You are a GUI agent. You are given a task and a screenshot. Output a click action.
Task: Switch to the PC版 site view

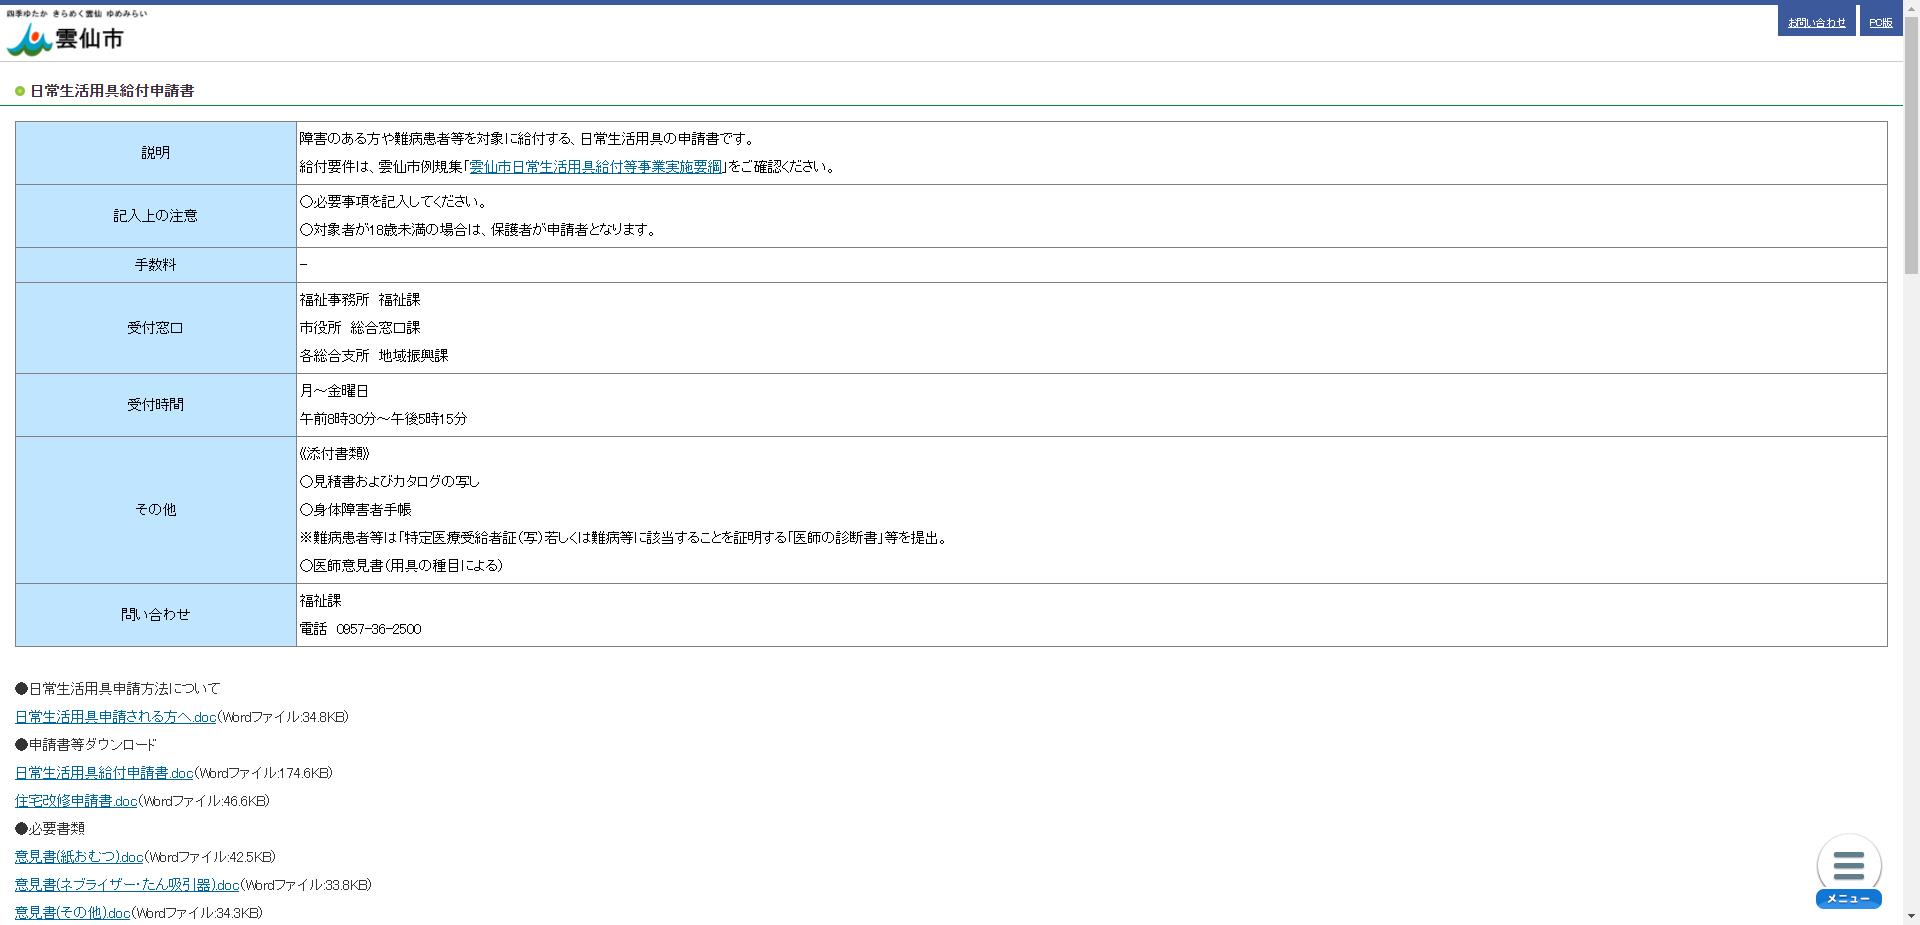point(1880,22)
